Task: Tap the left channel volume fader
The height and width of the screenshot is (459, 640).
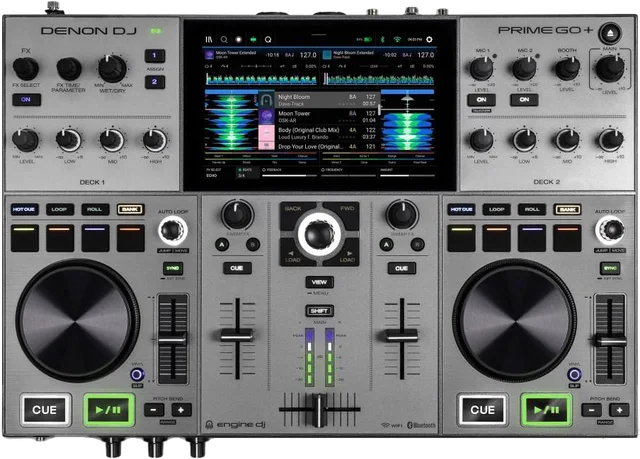Action: (237, 335)
